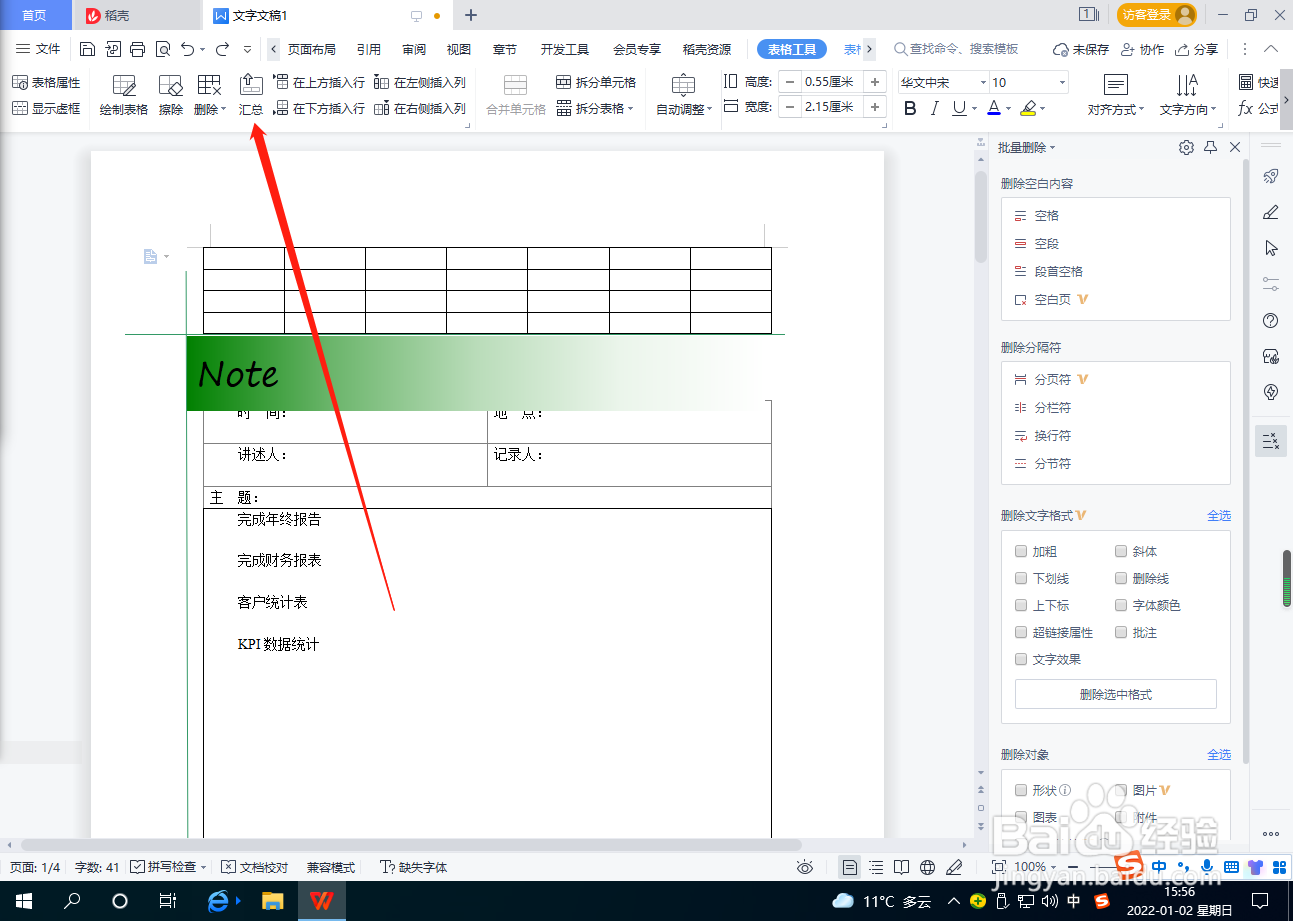Check the 删除线 checkbox
Screen dimensions: 1293x921
(1121, 578)
